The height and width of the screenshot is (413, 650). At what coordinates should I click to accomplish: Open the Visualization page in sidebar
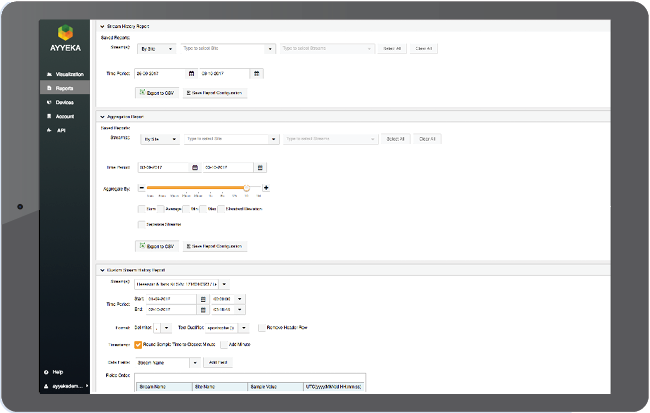point(69,74)
